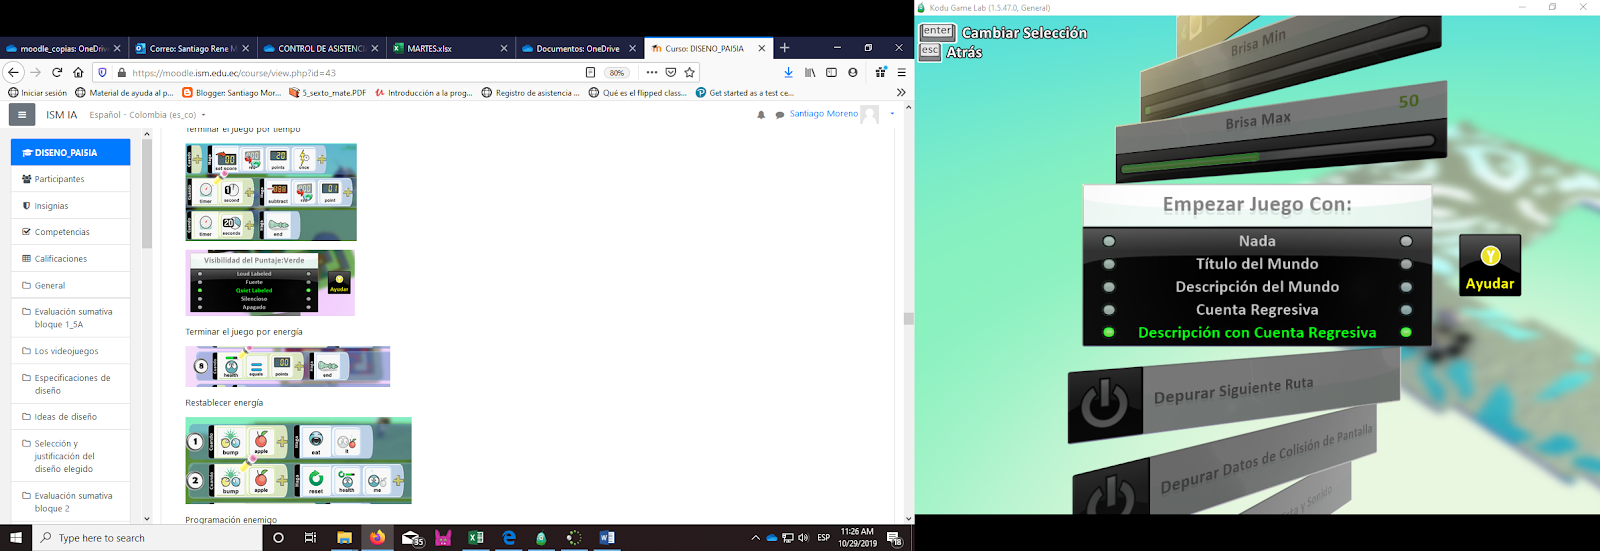Open Insignias in Moodle sidebar
This screenshot has height=551, width=1600.
70,206
